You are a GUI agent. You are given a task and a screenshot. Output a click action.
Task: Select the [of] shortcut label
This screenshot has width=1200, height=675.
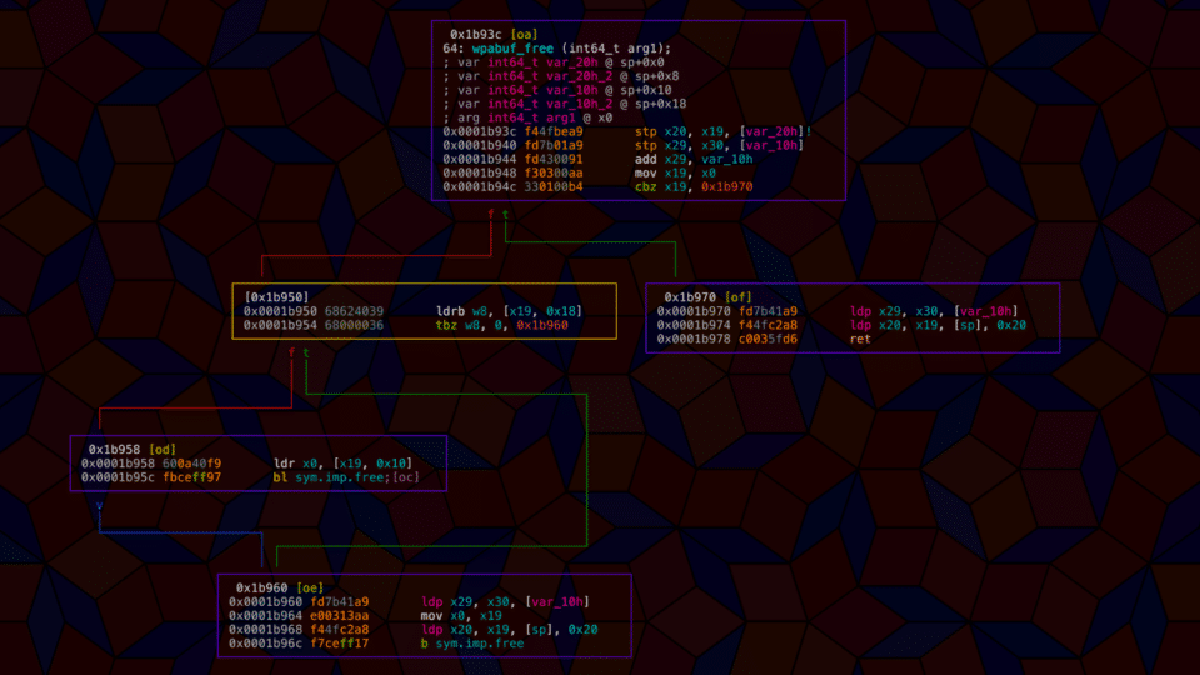tap(738, 297)
